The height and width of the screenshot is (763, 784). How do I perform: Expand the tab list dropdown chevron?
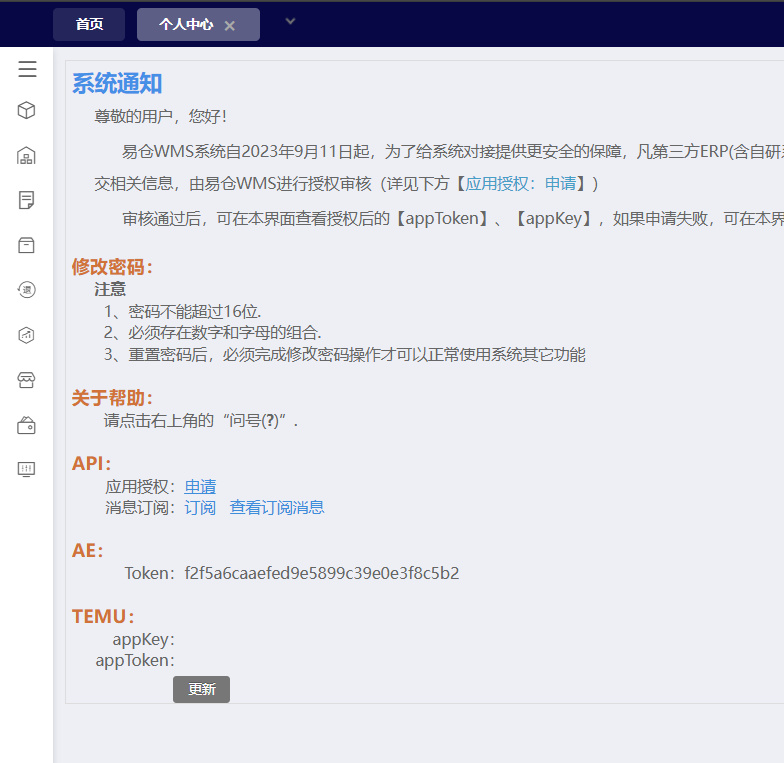coord(290,22)
